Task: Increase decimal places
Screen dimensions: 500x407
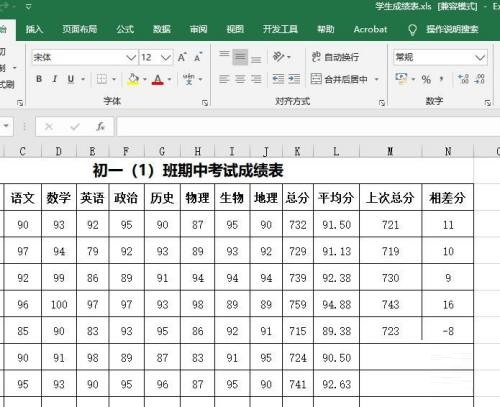Action: pos(463,79)
